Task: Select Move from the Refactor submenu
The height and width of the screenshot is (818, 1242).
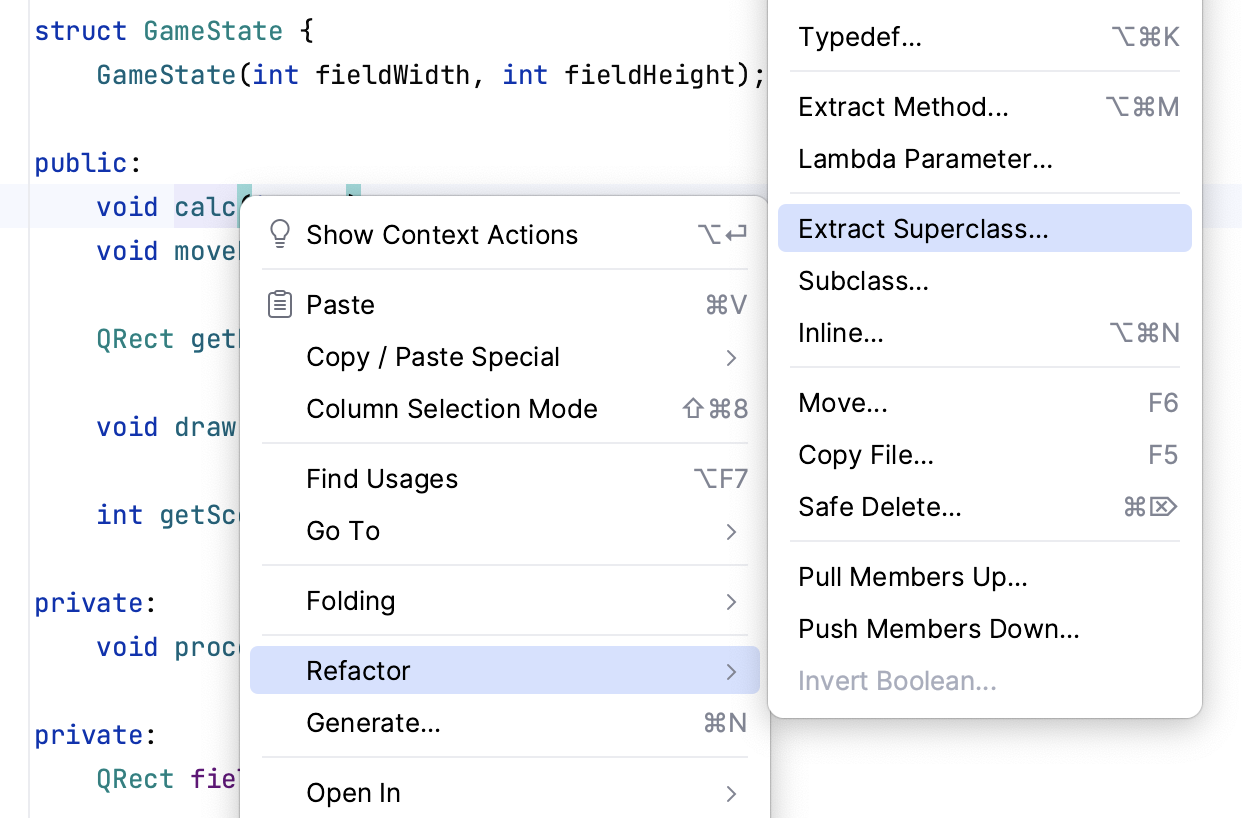Action: tap(843, 403)
